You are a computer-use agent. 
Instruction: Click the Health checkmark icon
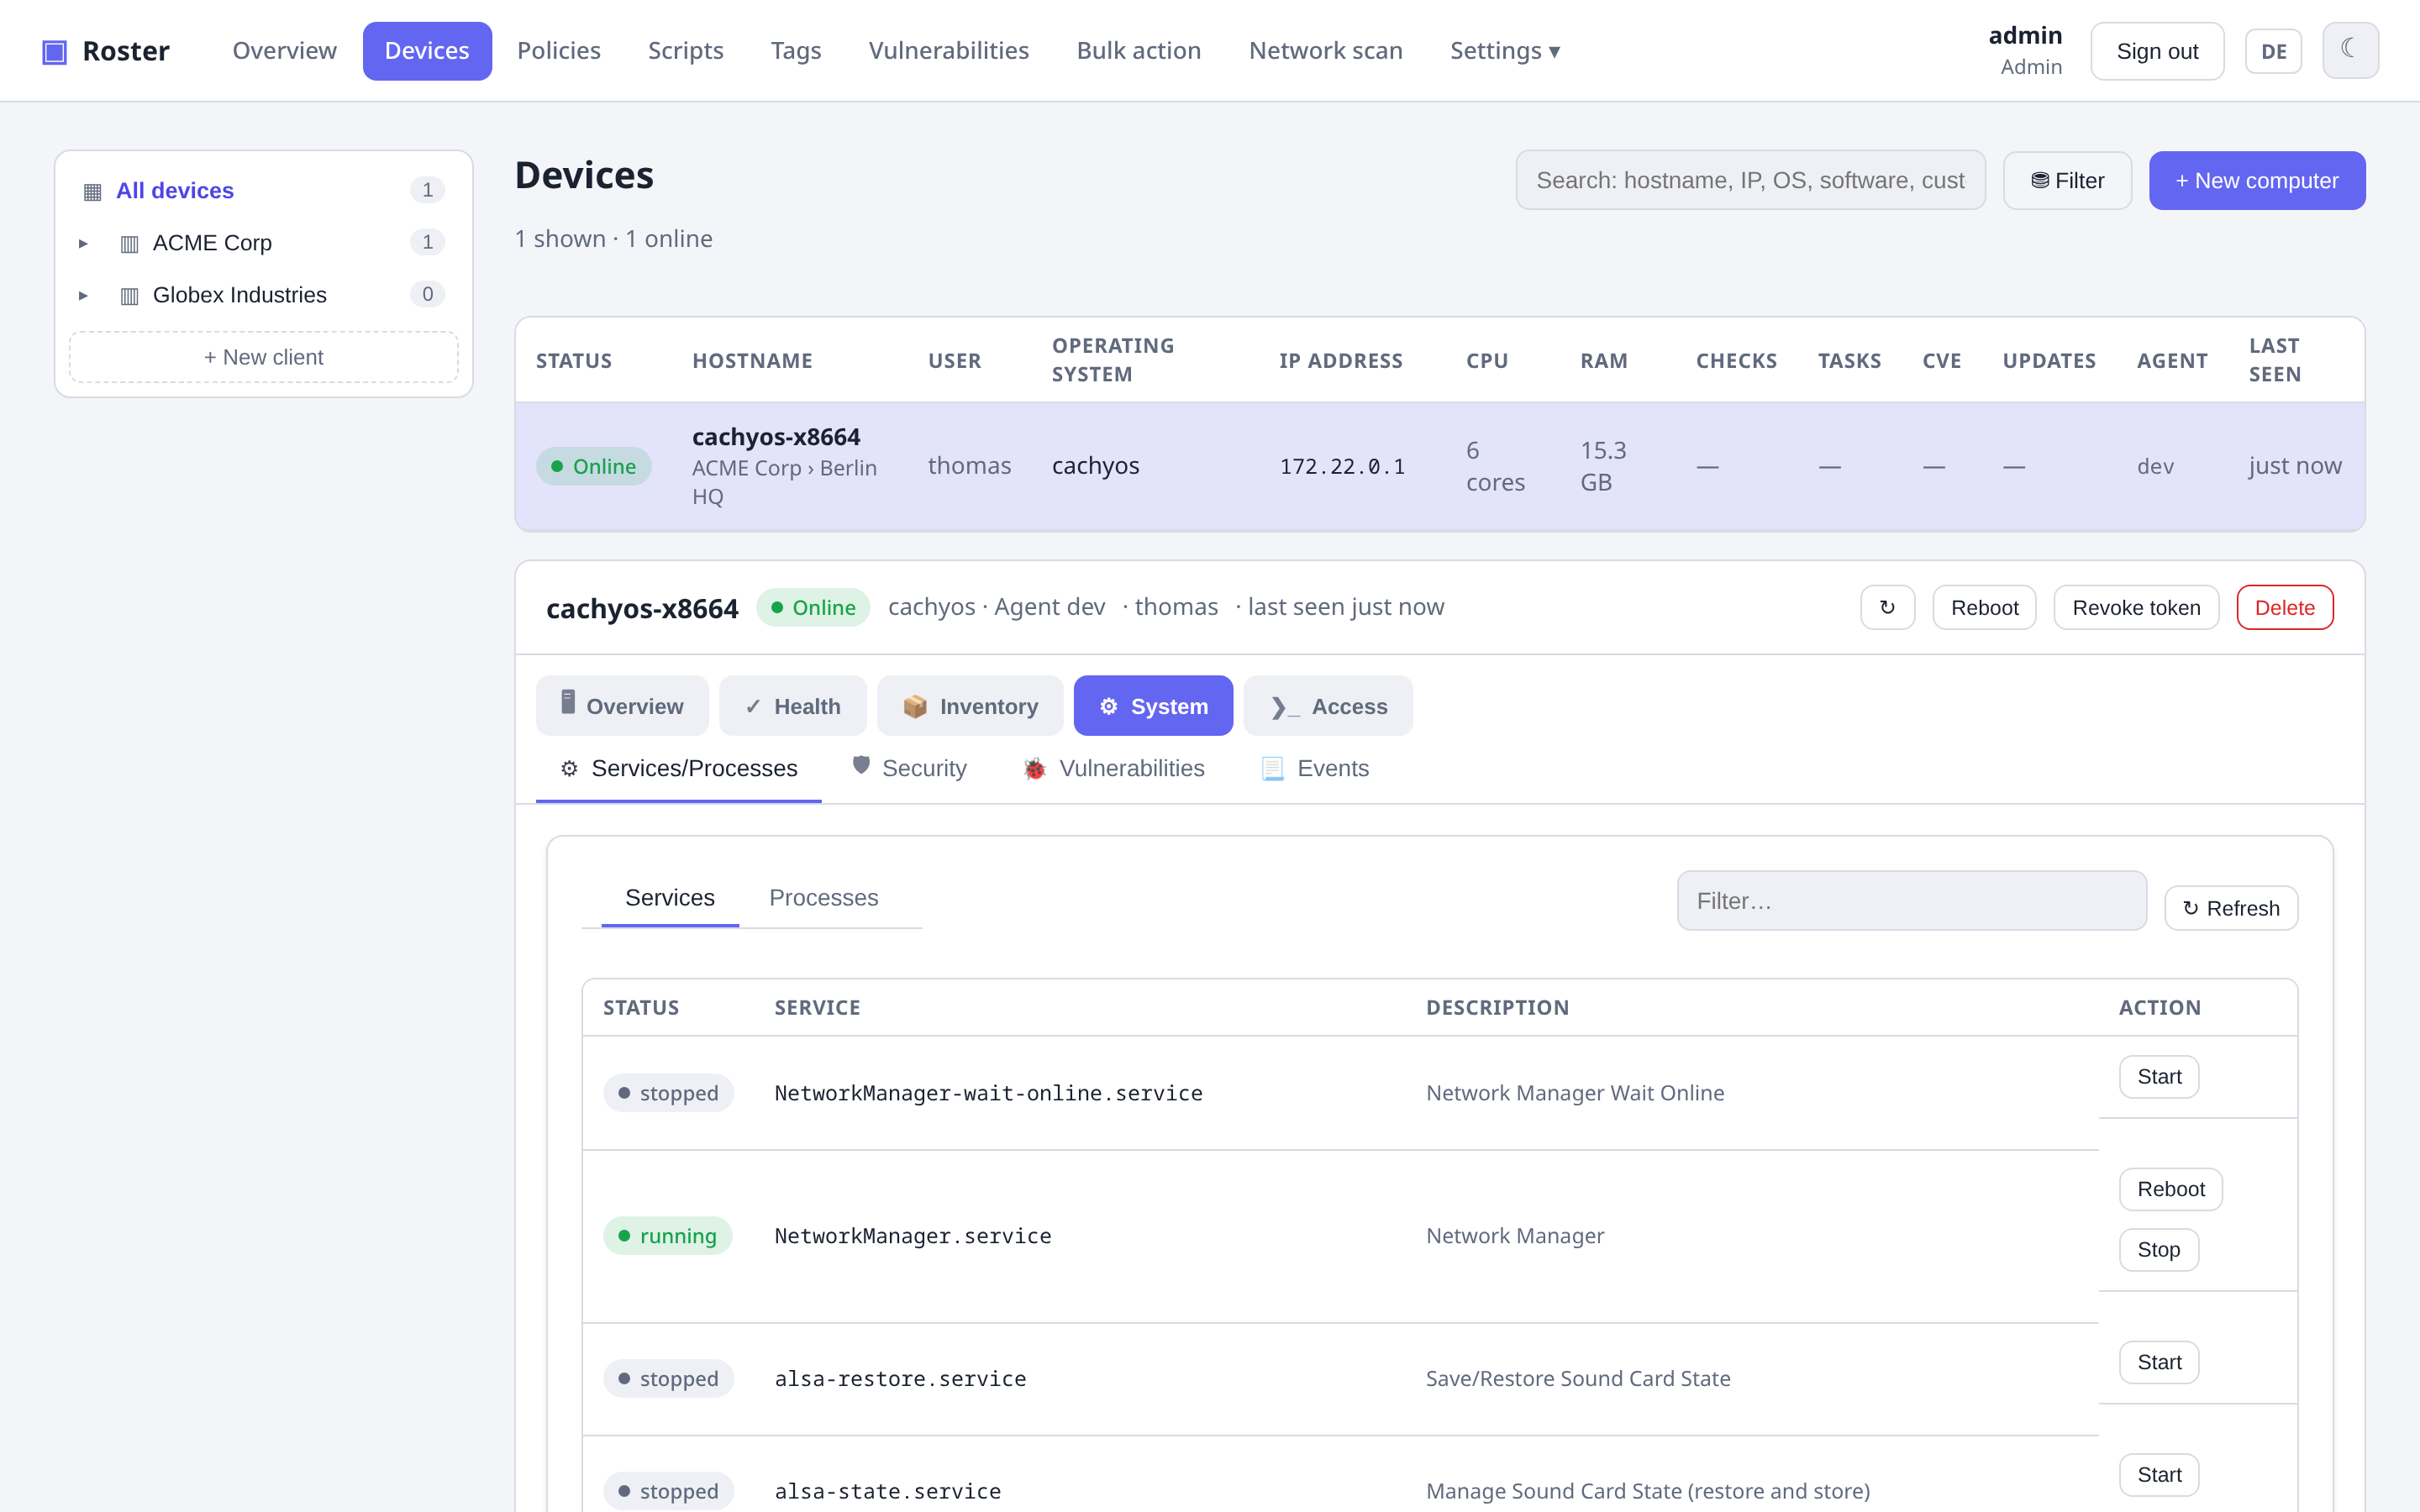(x=753, y=706)
